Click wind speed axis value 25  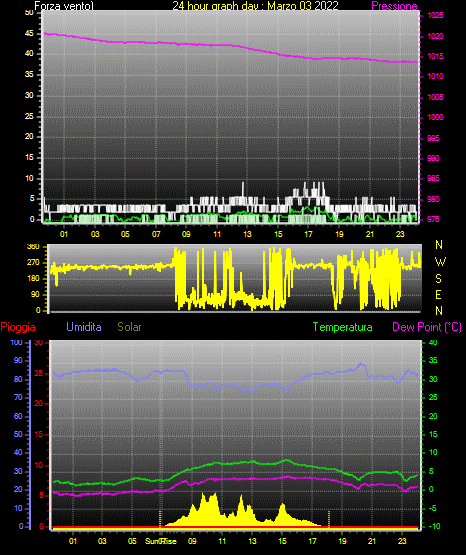pos(29,116)
